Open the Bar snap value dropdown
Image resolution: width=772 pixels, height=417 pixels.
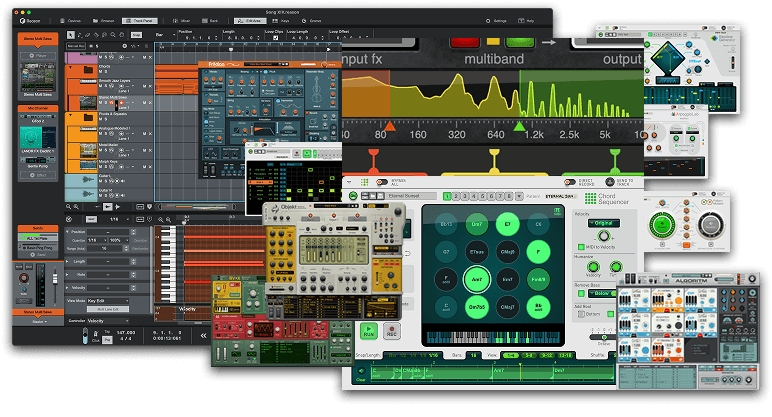coord(164,35)
